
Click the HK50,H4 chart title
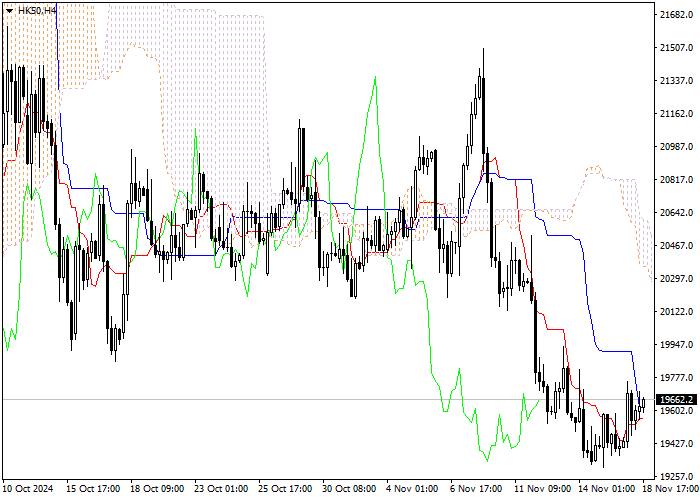click(37, 10)
